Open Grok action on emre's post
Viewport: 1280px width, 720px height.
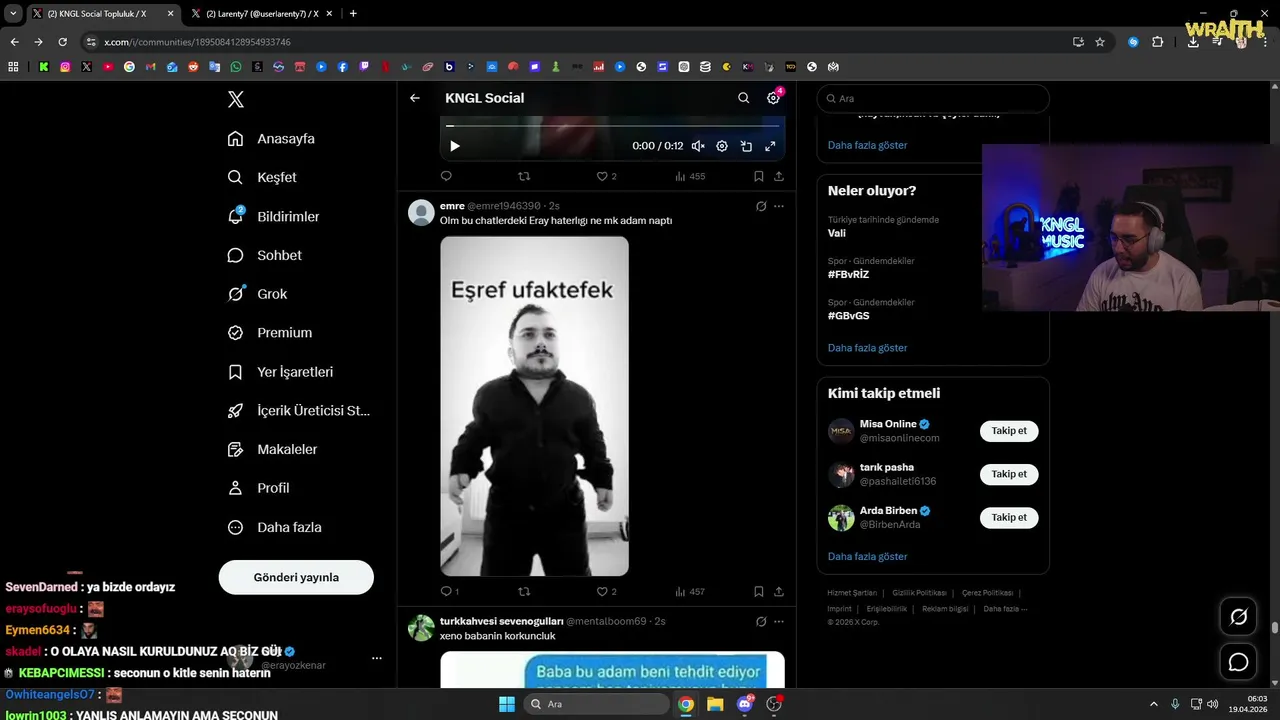[x=761, y=206]
